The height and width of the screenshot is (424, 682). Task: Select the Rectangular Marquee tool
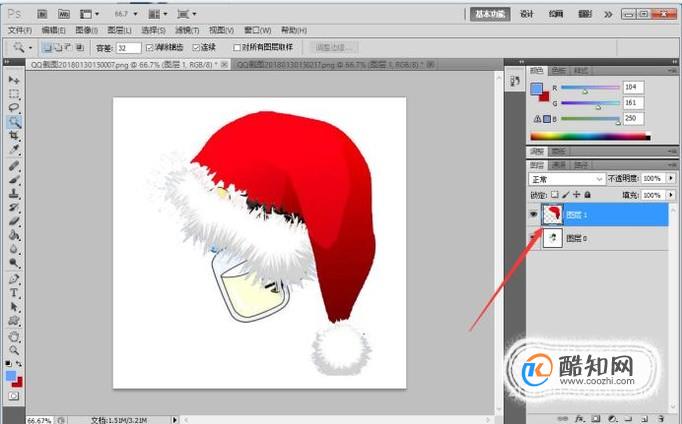[x=14, y=94]
